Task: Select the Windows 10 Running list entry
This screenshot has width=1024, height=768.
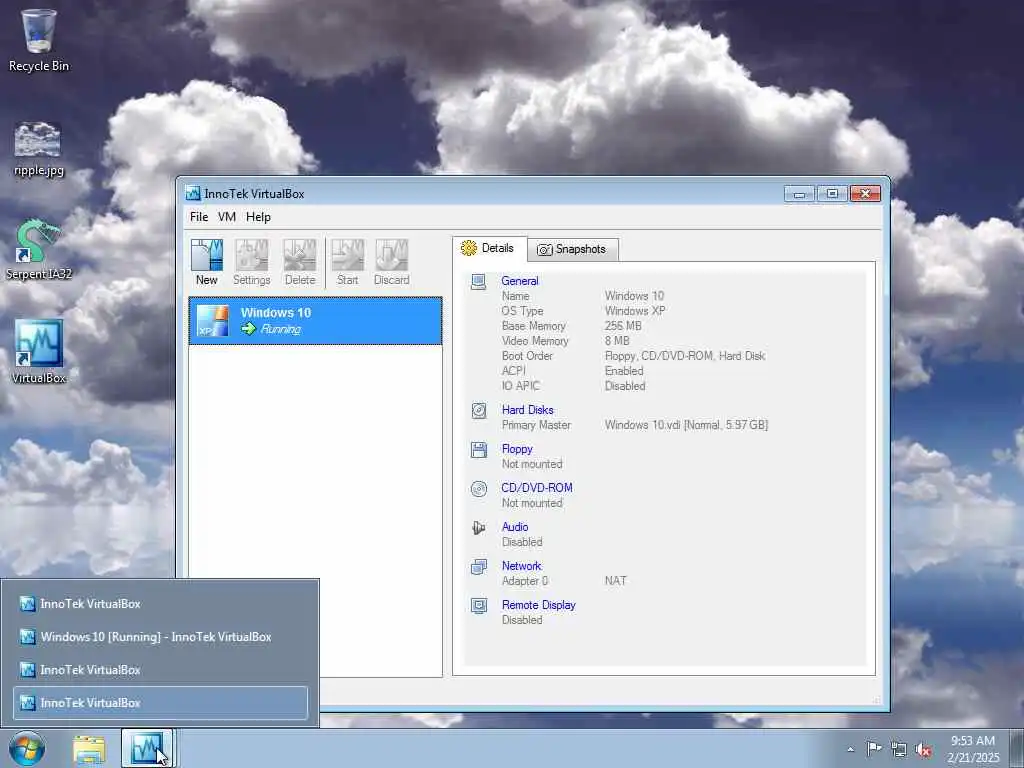Action: coord(315,321)
